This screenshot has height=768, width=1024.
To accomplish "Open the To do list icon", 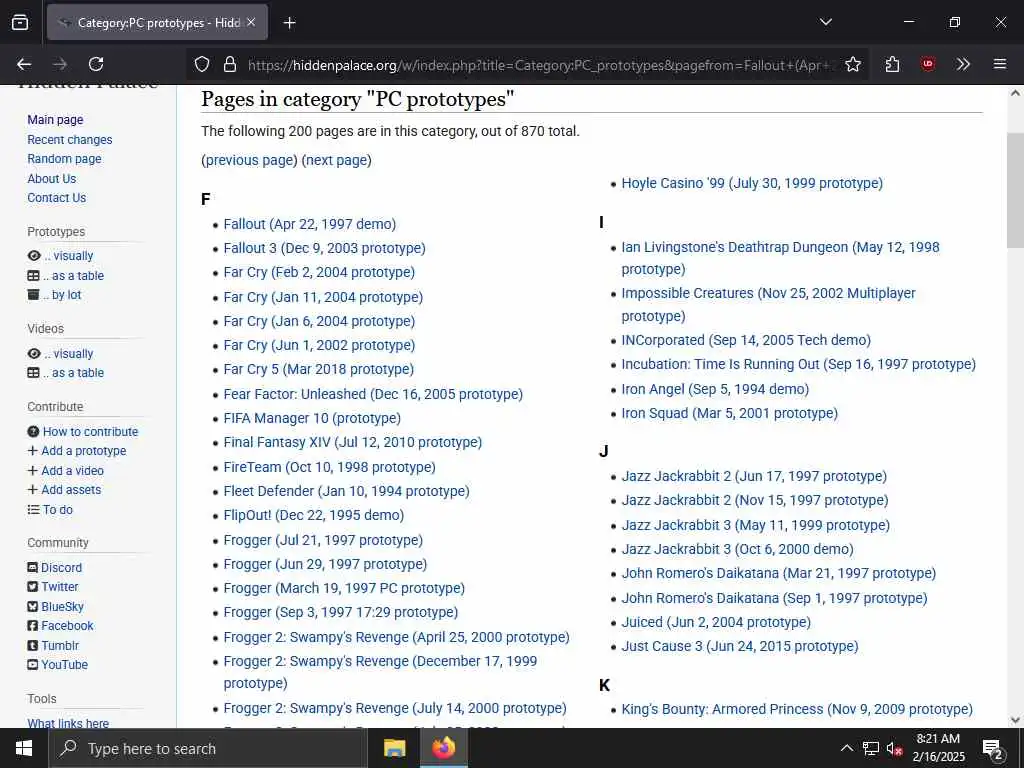I will click(33, 509).
